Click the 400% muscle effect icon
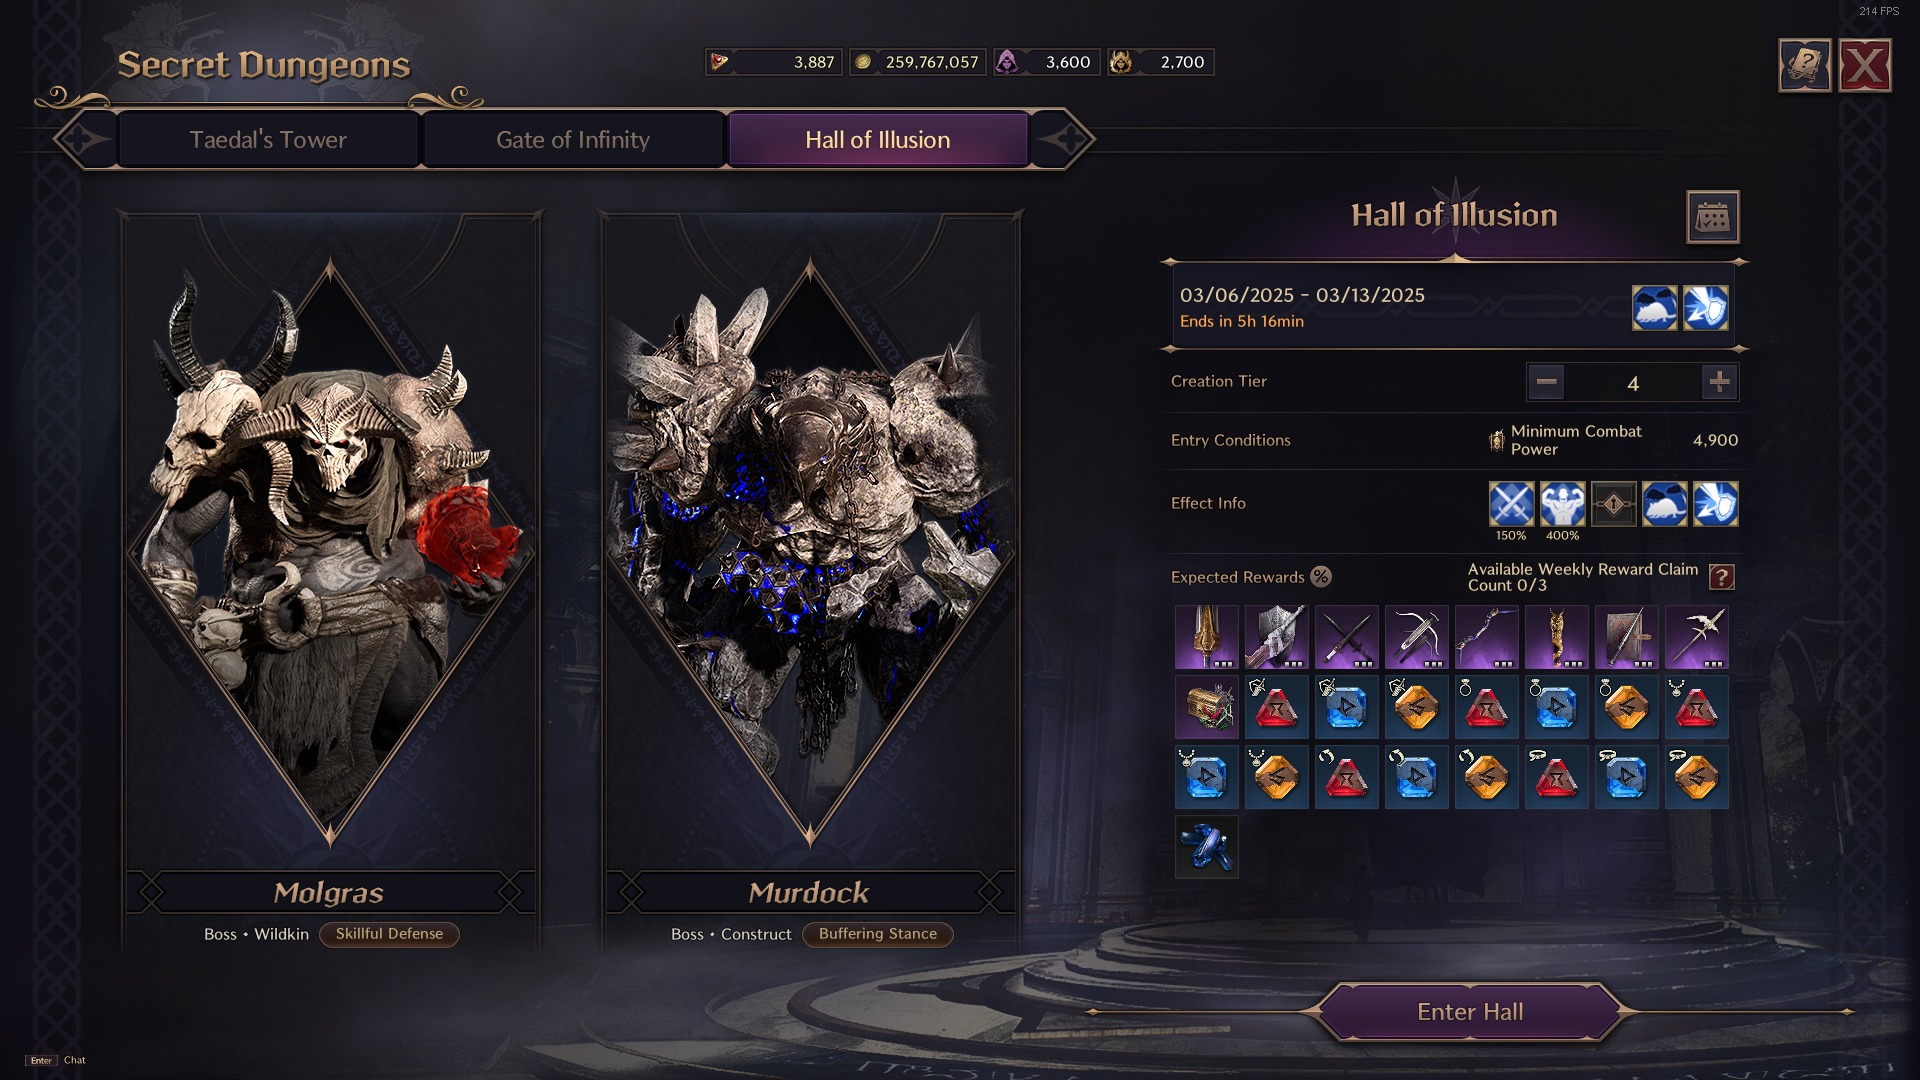Image resolution: width=1920 pixels, height=1080 pixels. [x=1562, y=504]
